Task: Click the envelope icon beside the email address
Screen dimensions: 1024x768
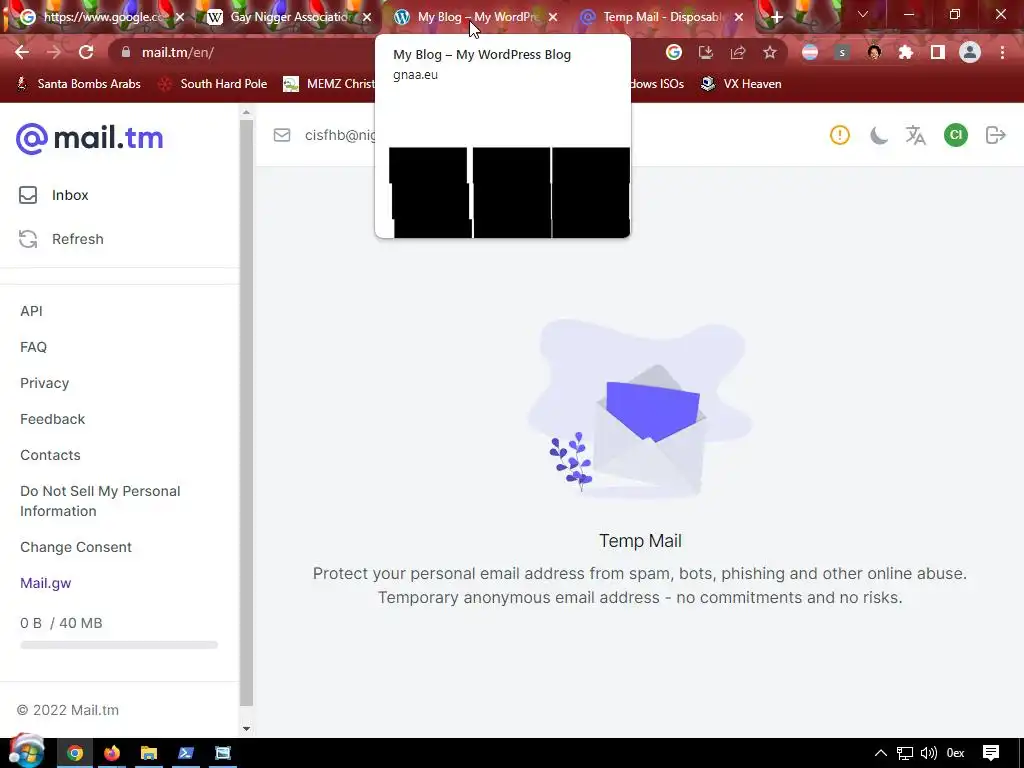Action: [282, 135]
